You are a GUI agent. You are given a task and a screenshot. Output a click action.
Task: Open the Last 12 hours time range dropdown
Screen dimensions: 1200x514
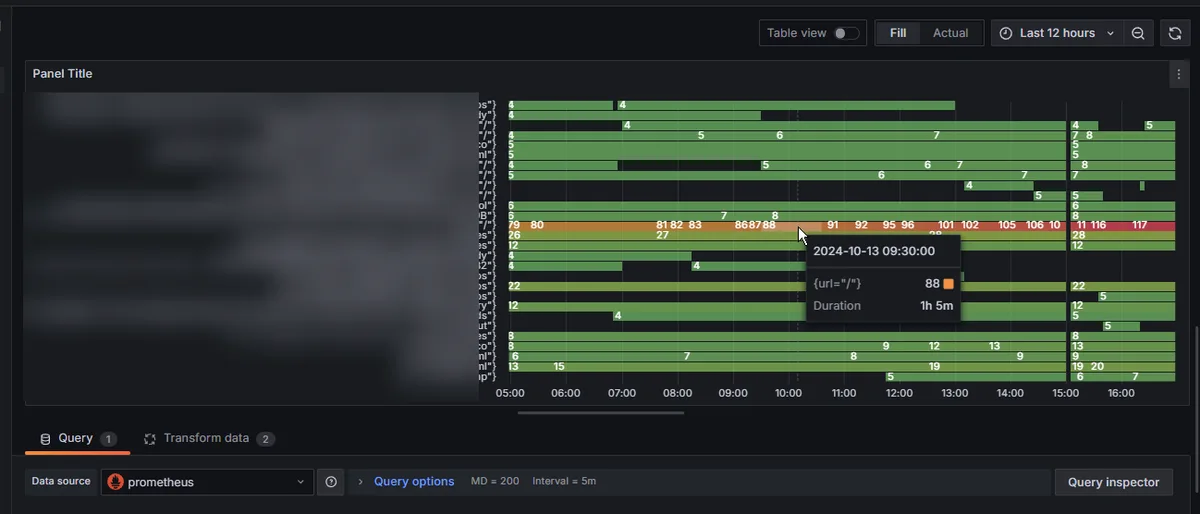[1057, 33]
